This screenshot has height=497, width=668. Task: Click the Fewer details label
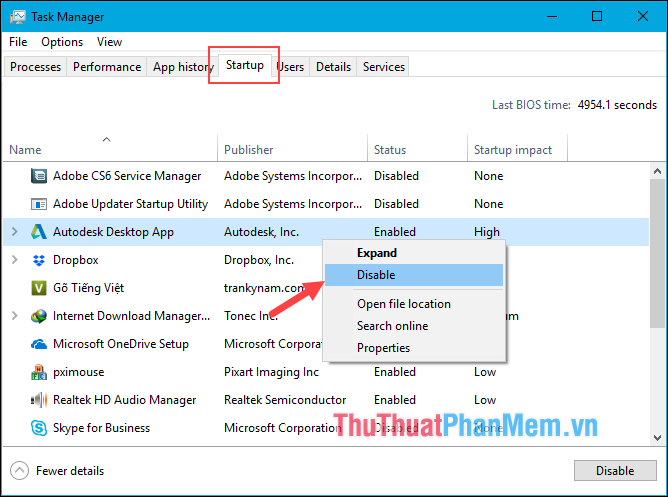(x=70, y=471)
